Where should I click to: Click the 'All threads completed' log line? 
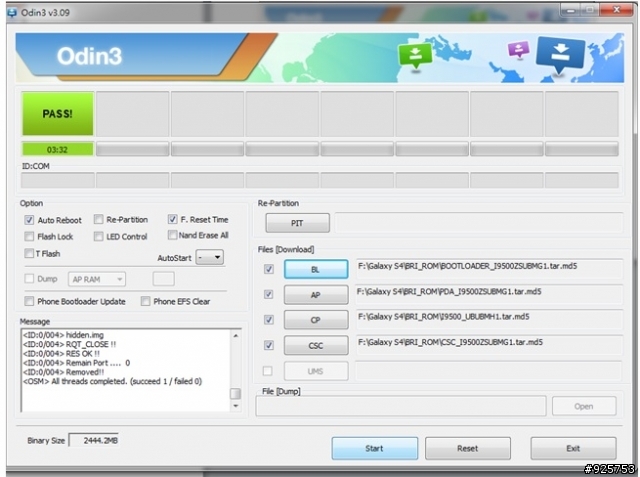(113, 382)
